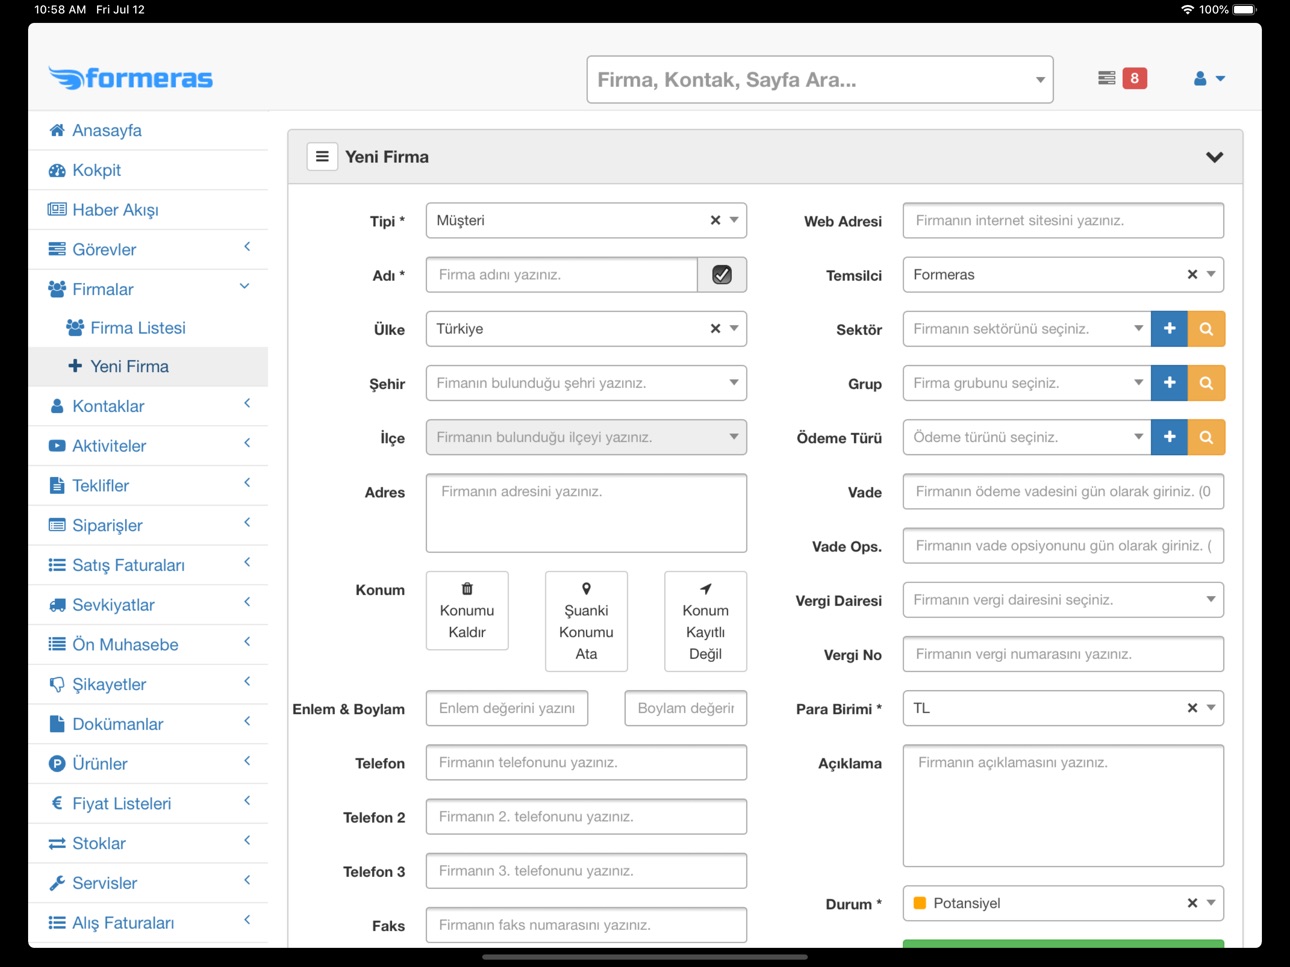Open the Para Birimi dropdown
The width and height of the screenshot is (1290, 967).
pyautogui.click(x=1211, y=708)
